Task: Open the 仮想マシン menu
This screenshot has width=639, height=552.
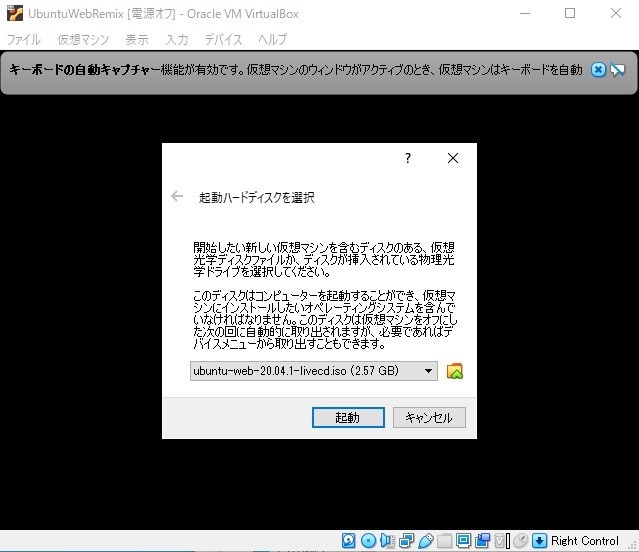Action: (83, 40)
